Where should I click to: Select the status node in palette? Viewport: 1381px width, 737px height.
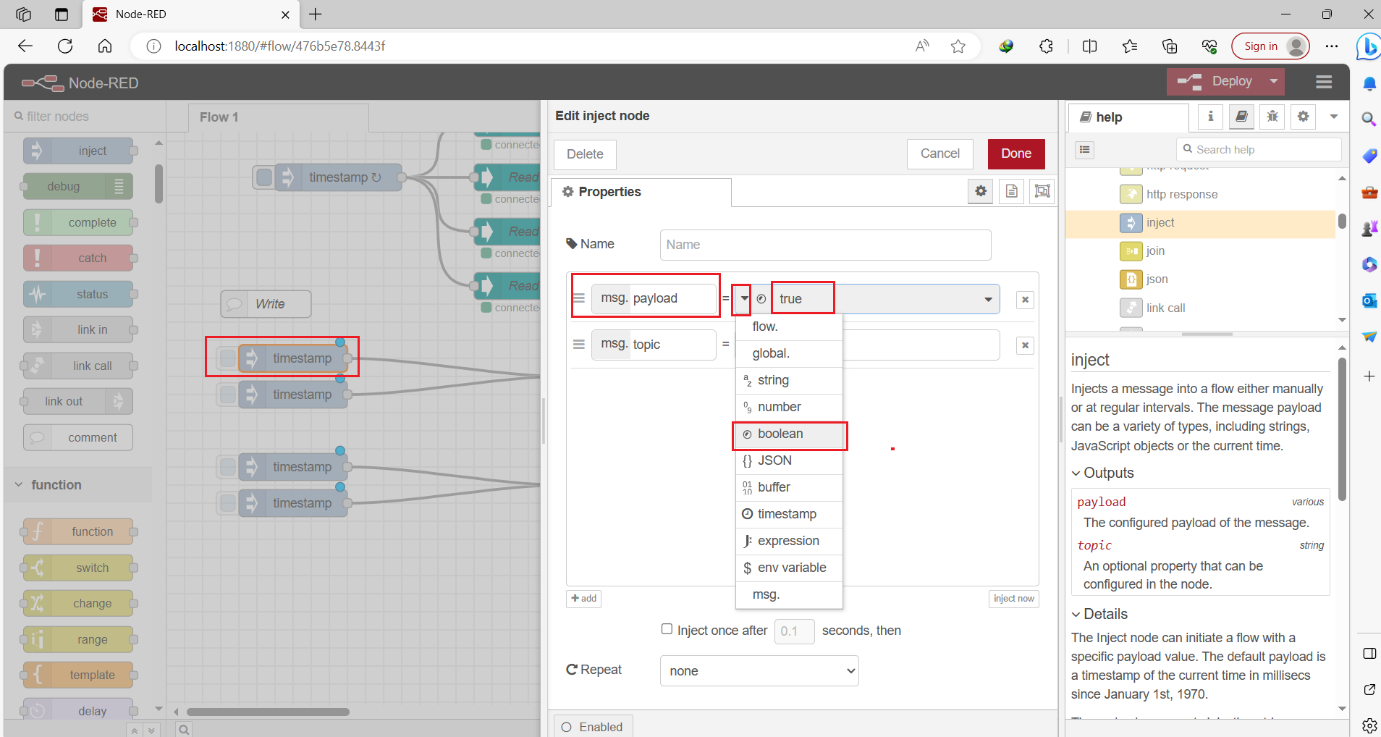78,294
